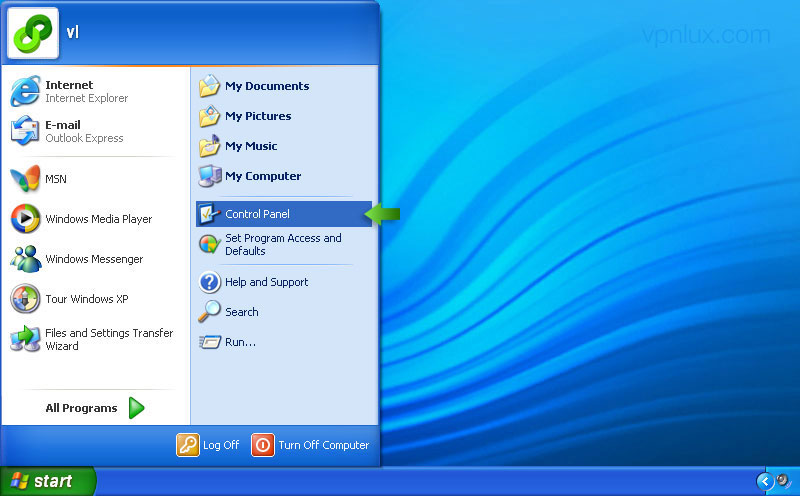Screen dimensions: 800x496
Task: Click the My Pictures folder icon
Action: pyautogui.click(x=209, y=116)
